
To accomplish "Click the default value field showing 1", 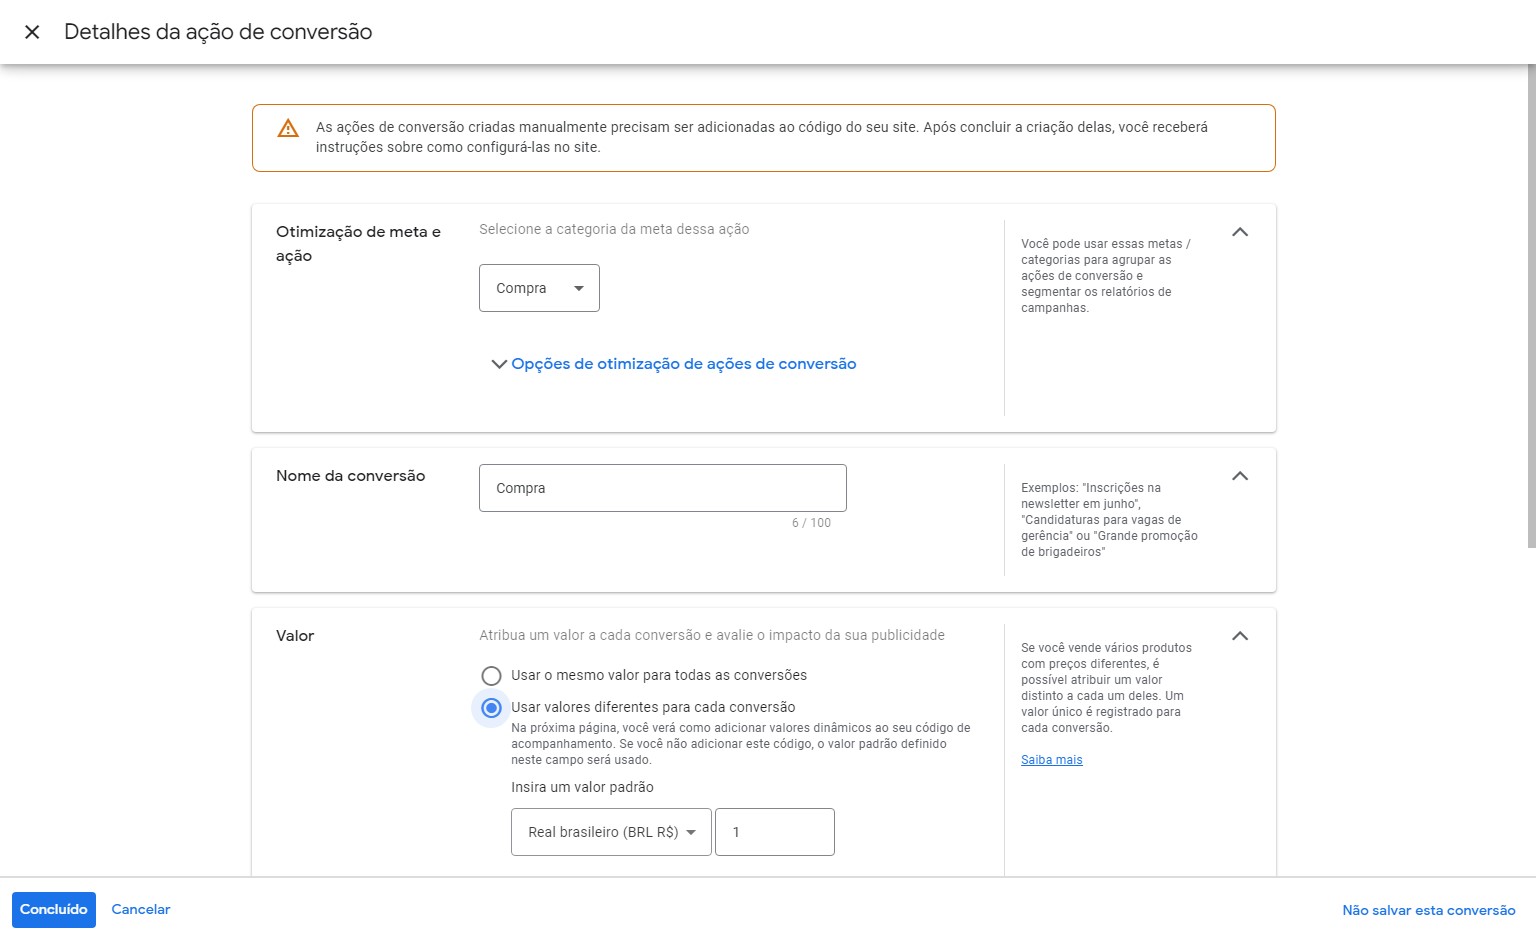I will (x=775, y=832).
